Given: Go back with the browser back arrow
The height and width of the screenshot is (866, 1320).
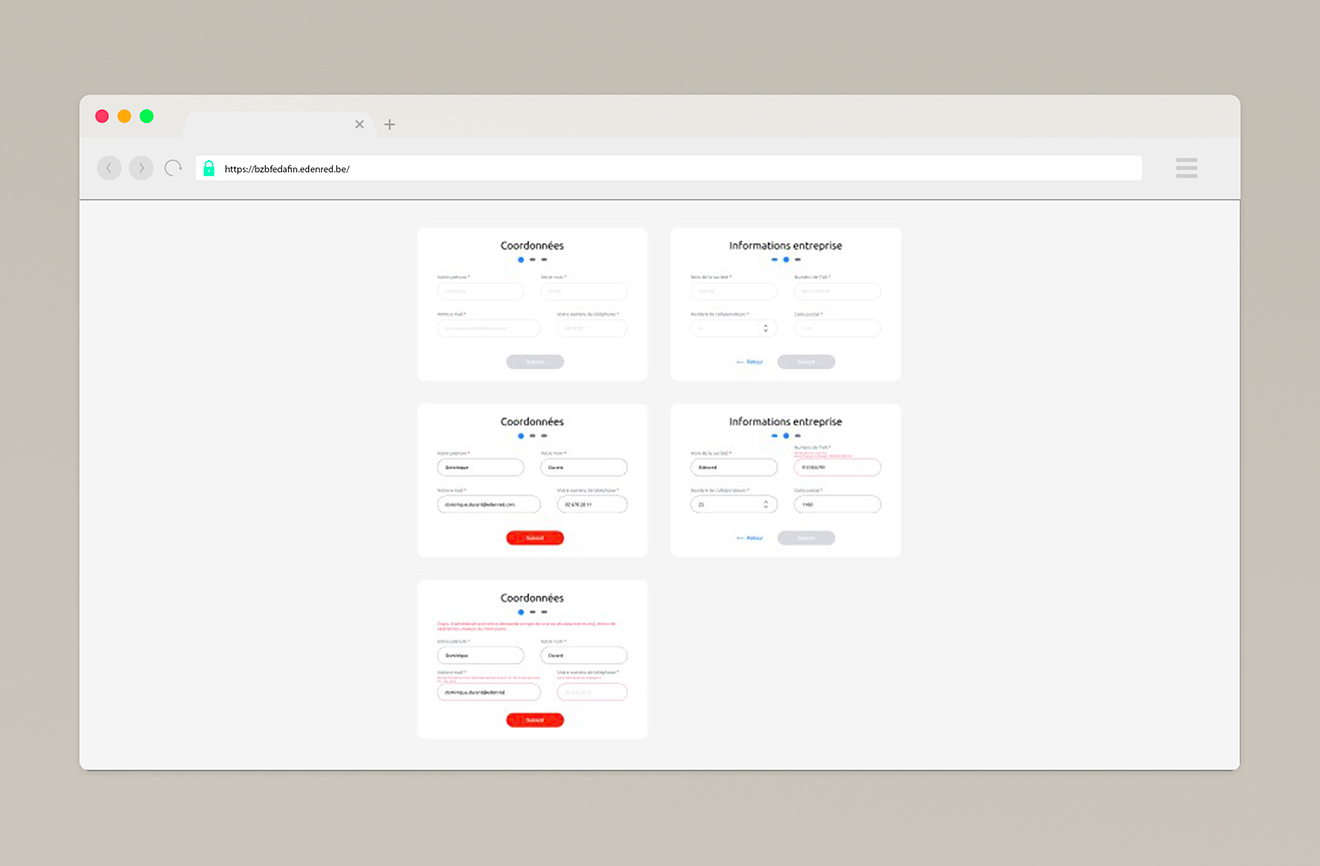Looking at the screenshot, I should point(109,168).
